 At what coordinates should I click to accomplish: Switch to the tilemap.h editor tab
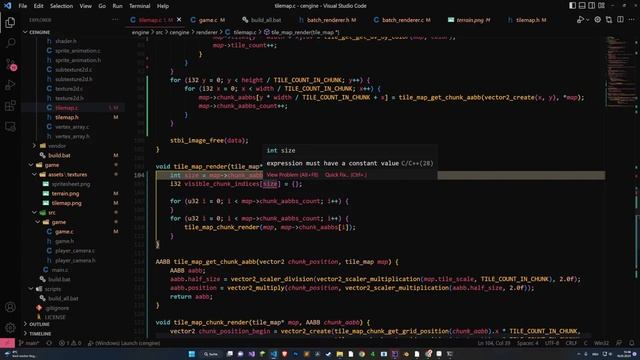[x=527, y=20]
